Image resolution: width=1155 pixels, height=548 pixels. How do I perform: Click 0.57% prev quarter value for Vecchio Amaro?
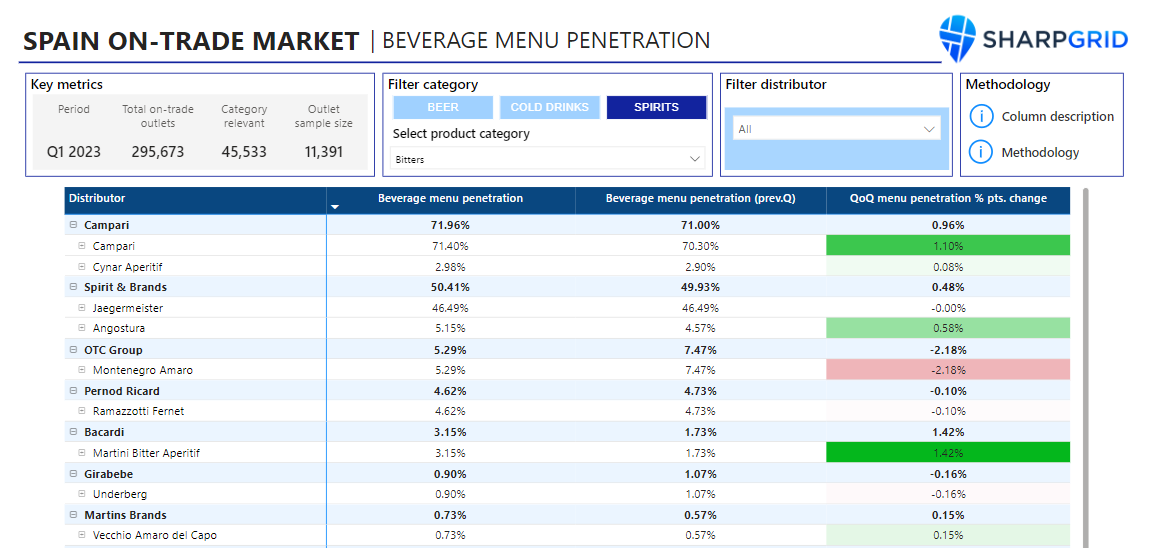pos(701,535)
